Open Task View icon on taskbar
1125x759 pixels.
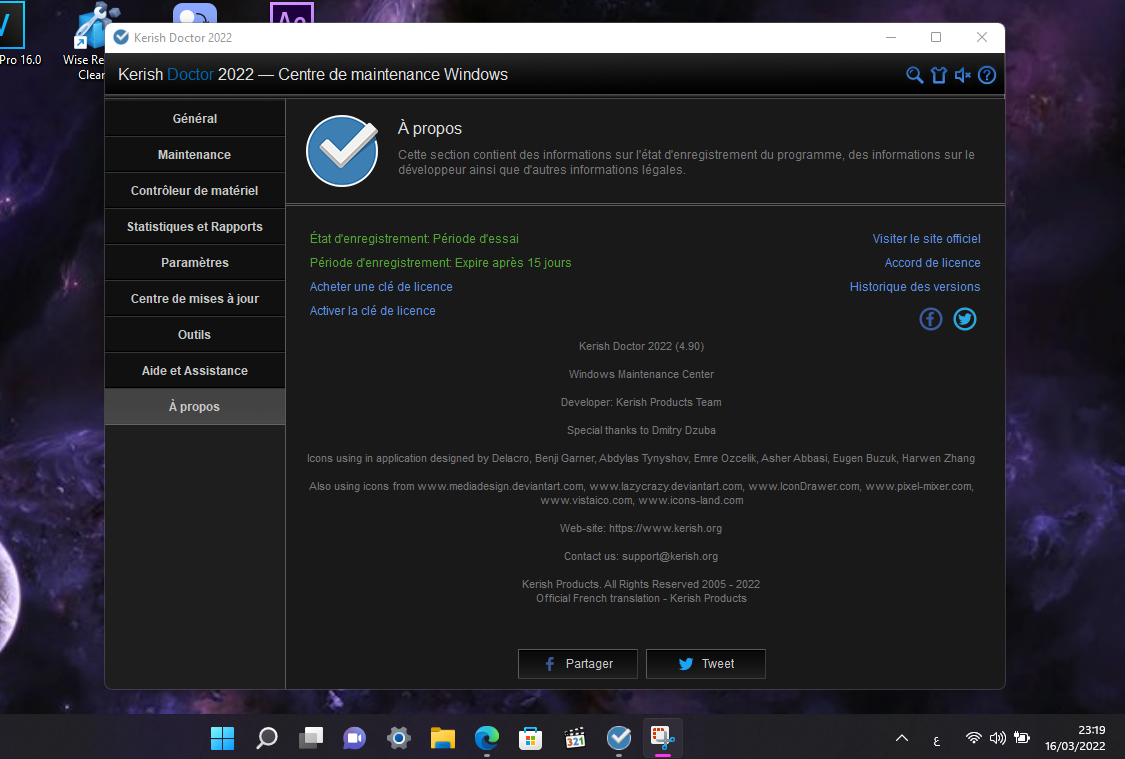[x=311, y=737]
